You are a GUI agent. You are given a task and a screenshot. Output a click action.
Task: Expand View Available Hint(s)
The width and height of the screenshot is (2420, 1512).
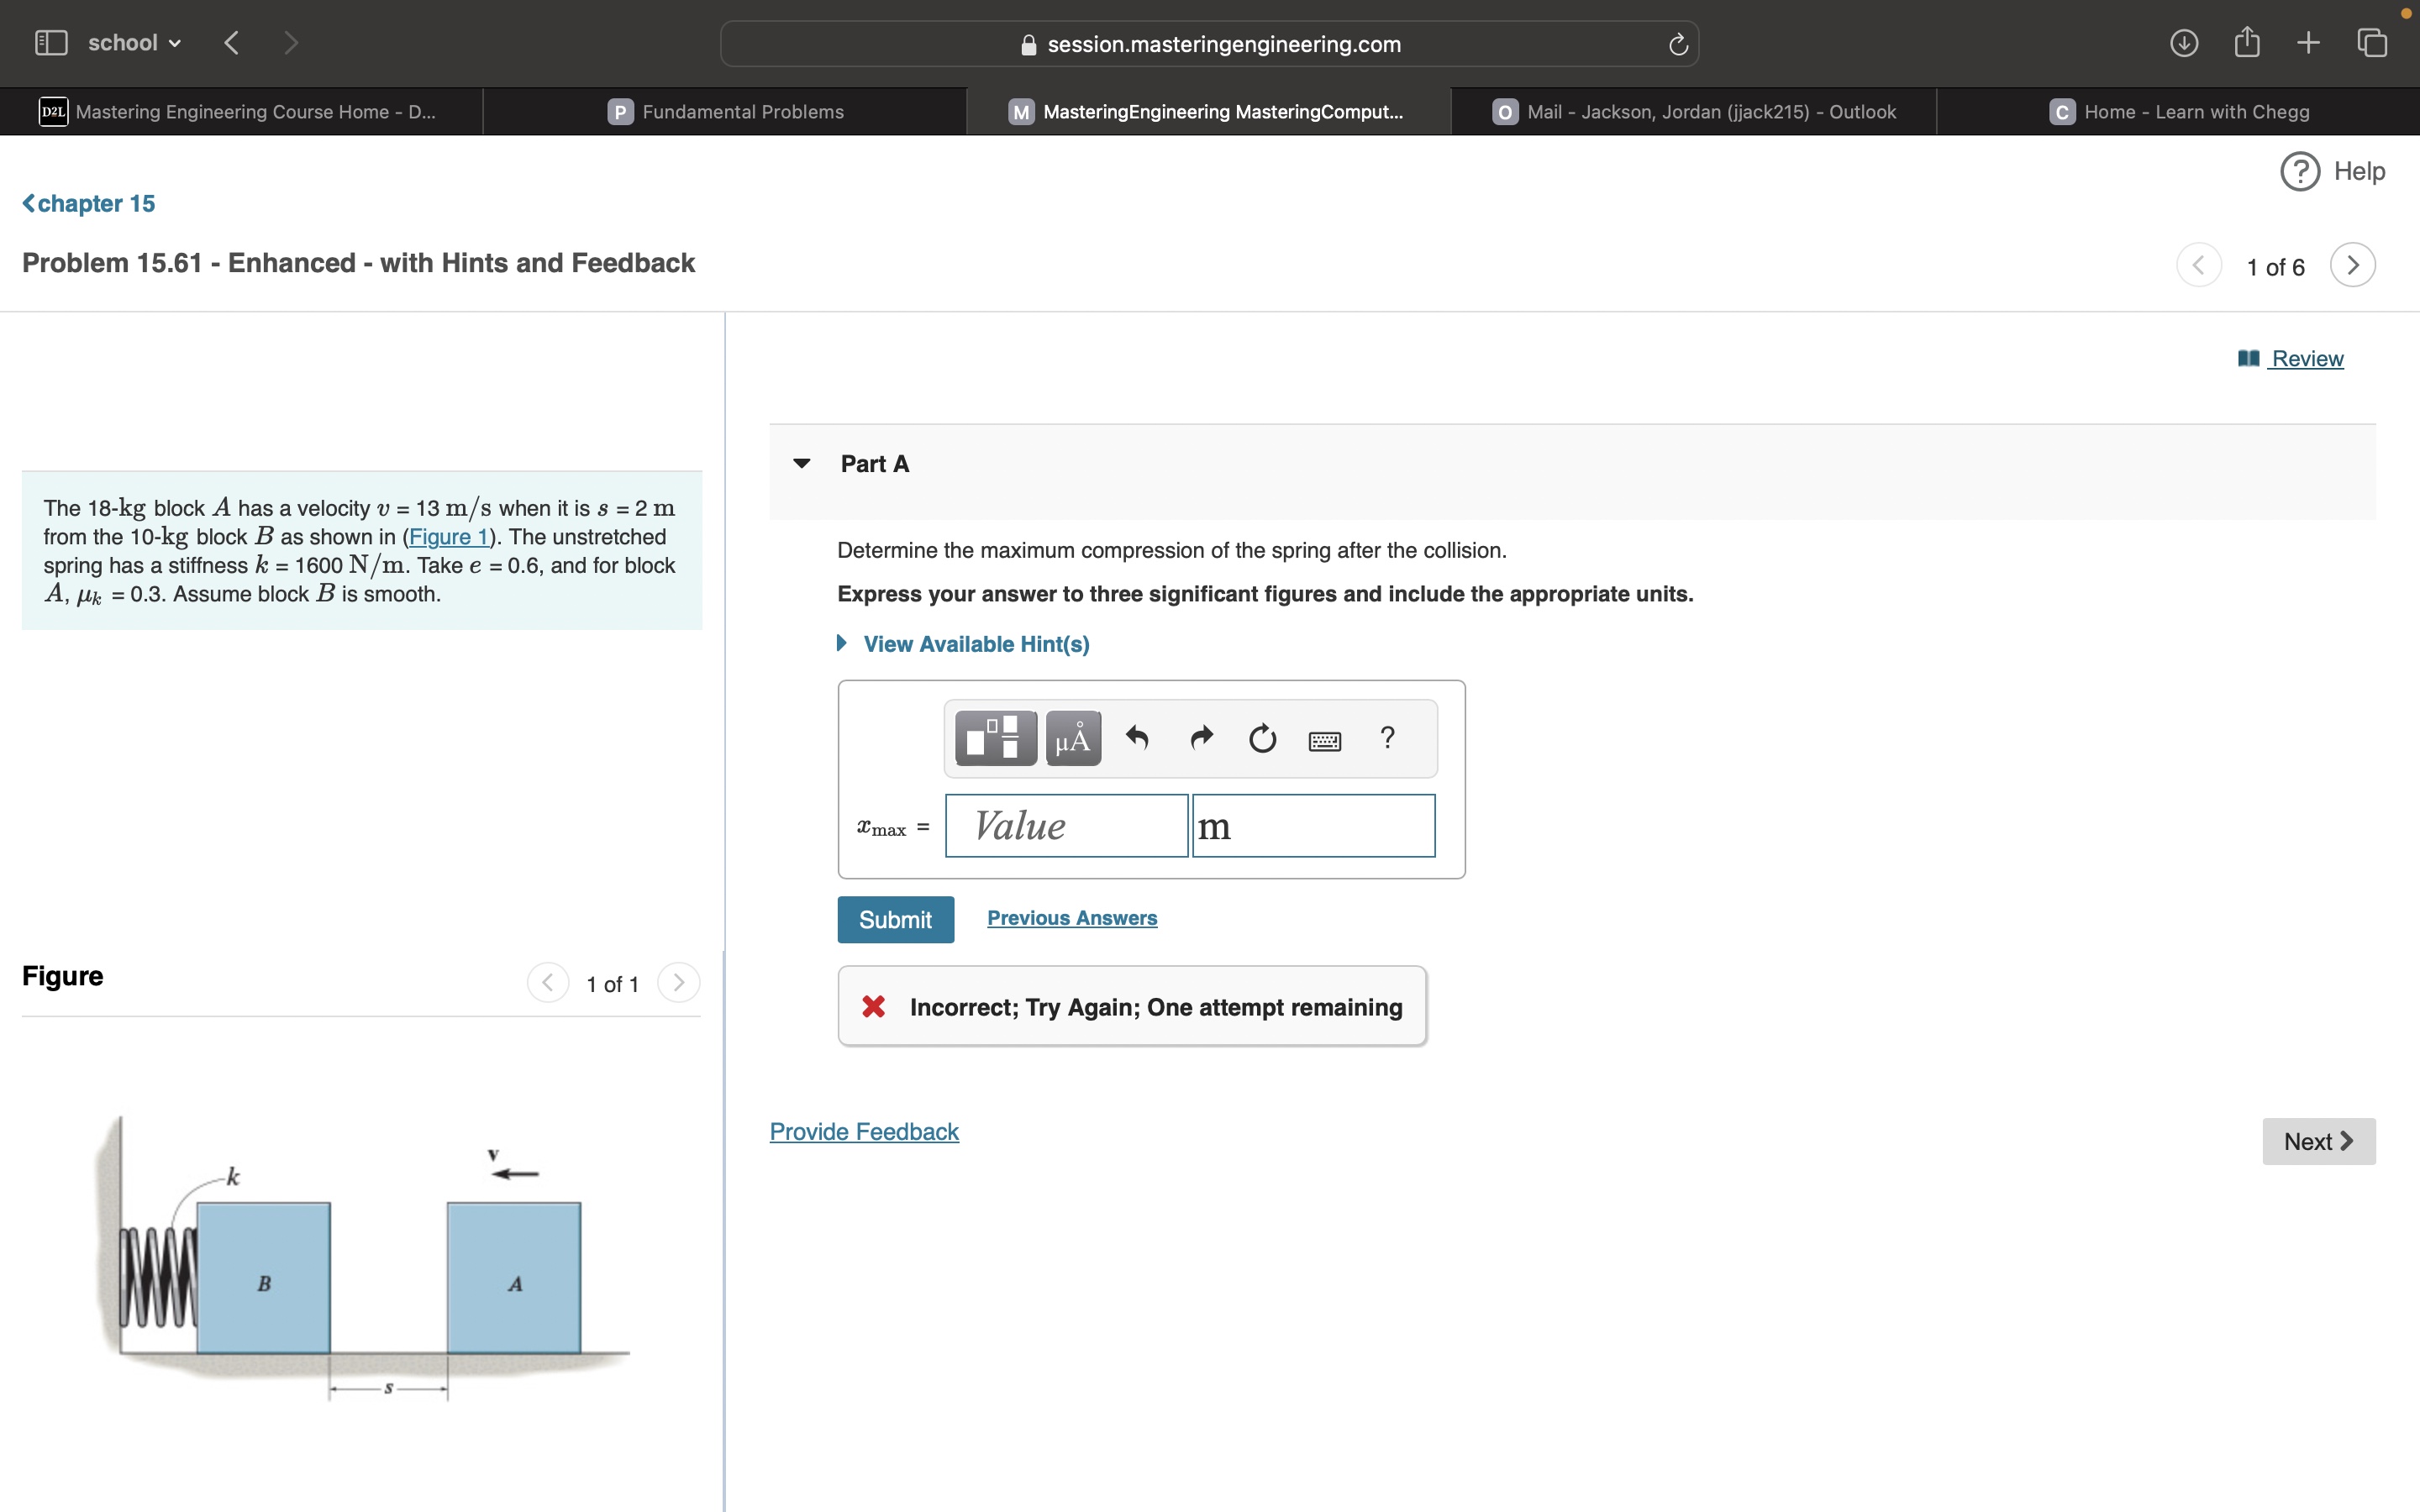coord(975,644)
